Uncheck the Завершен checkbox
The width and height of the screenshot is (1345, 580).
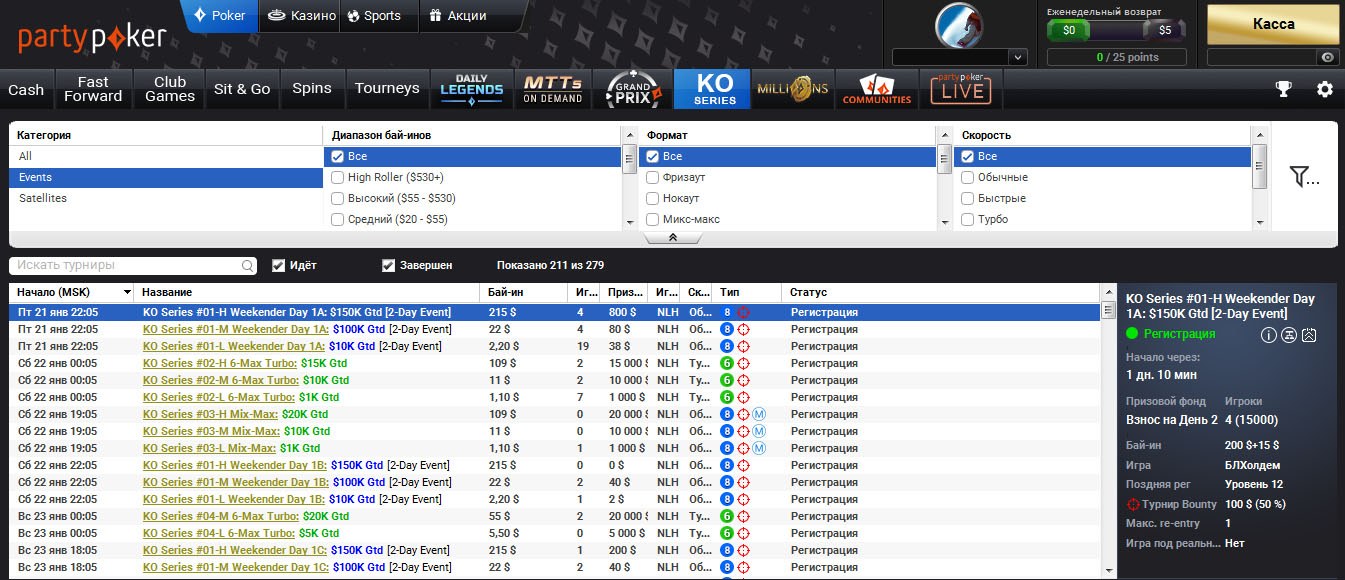point(389,265)
